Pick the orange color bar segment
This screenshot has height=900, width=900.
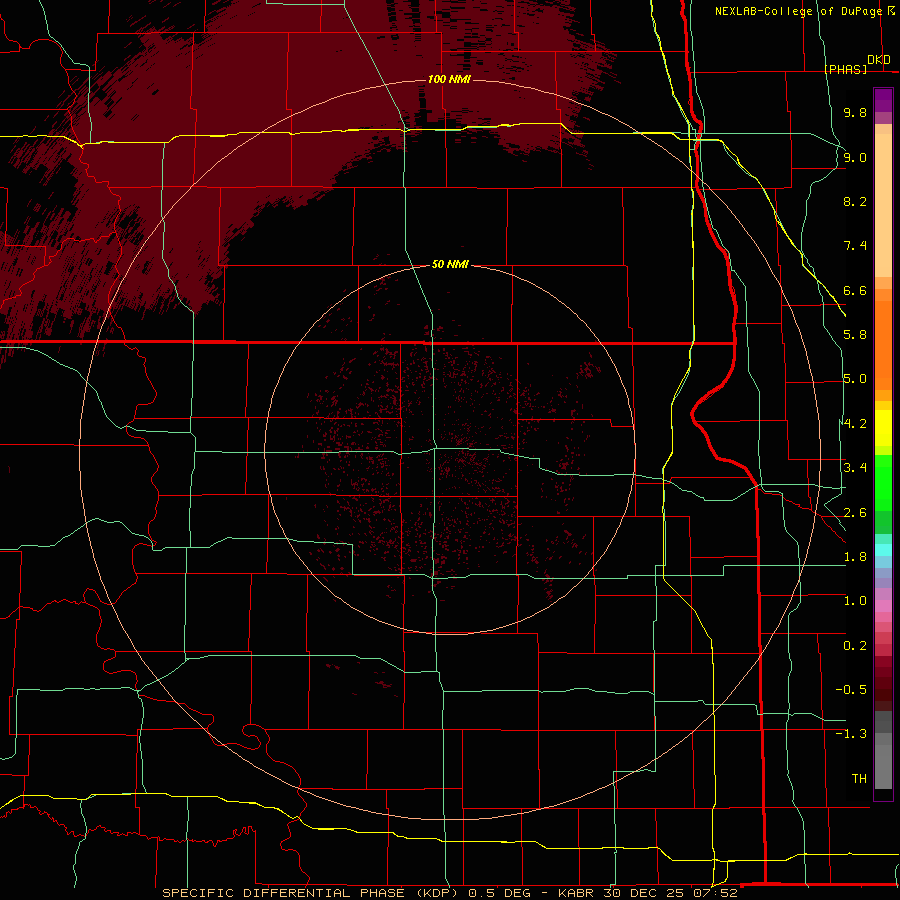[883, 345]
